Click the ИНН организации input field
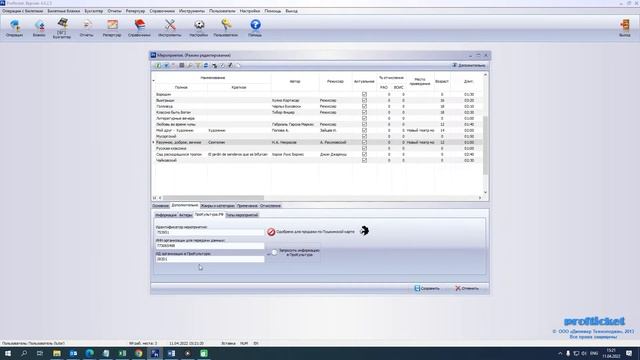Image resolution: width=640 pixels, height=360 pixels. (210, 246)
